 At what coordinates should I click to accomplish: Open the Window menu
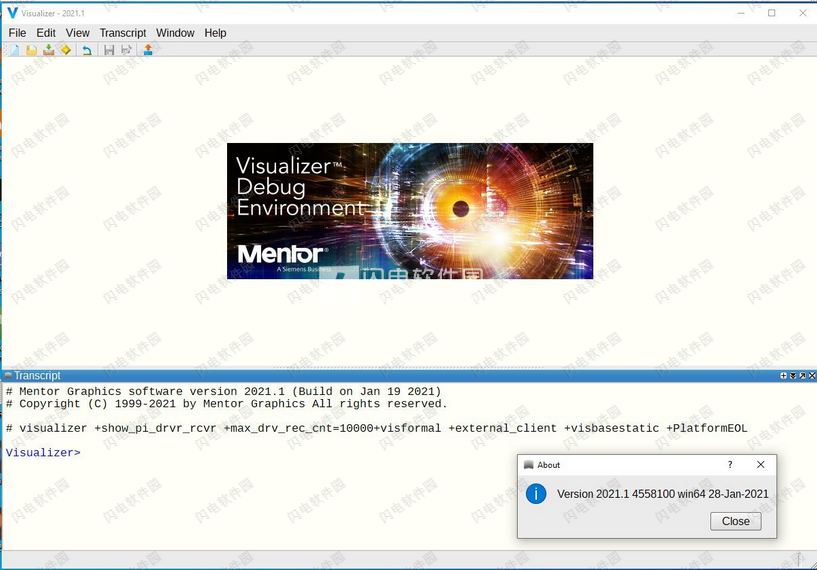[175, 33]
